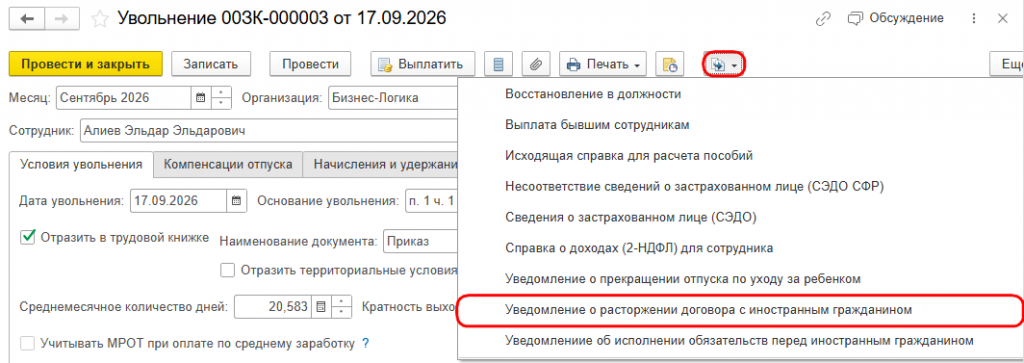Click the document-with-clock icon in the toolbar

pos(670,64)
